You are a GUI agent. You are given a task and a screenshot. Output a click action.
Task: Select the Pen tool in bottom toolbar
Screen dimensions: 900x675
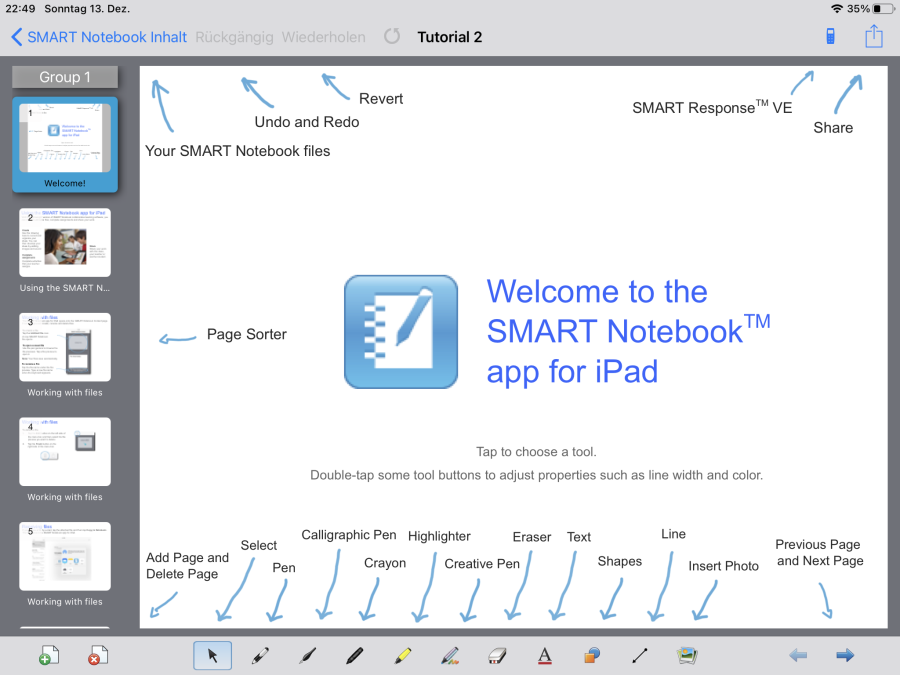[259, 656]
